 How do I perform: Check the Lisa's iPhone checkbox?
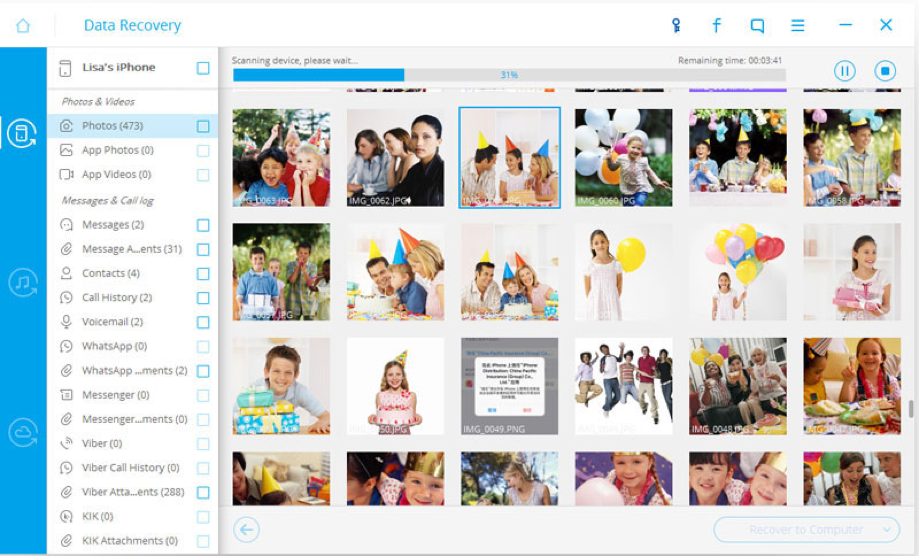point(203,68)
